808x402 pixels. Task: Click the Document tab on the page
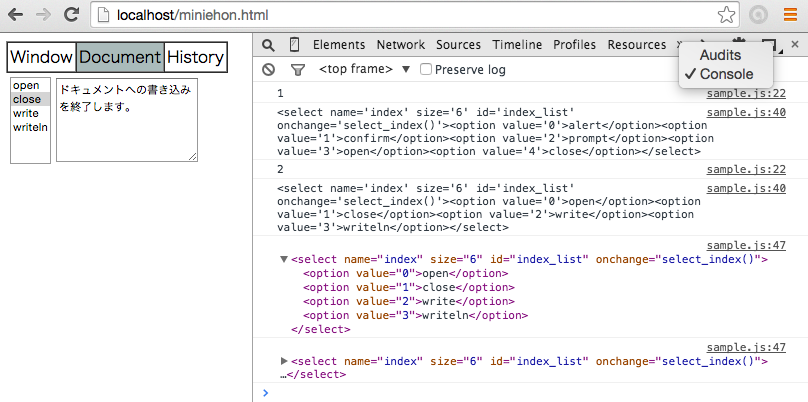[120, 57]
